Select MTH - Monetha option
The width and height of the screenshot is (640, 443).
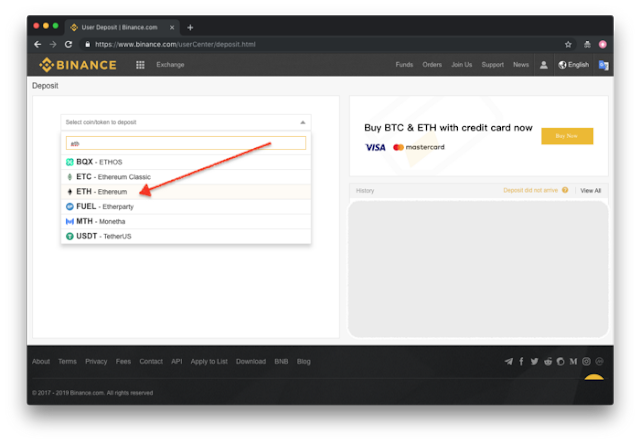pyautogui.click(x=186, y=221)
